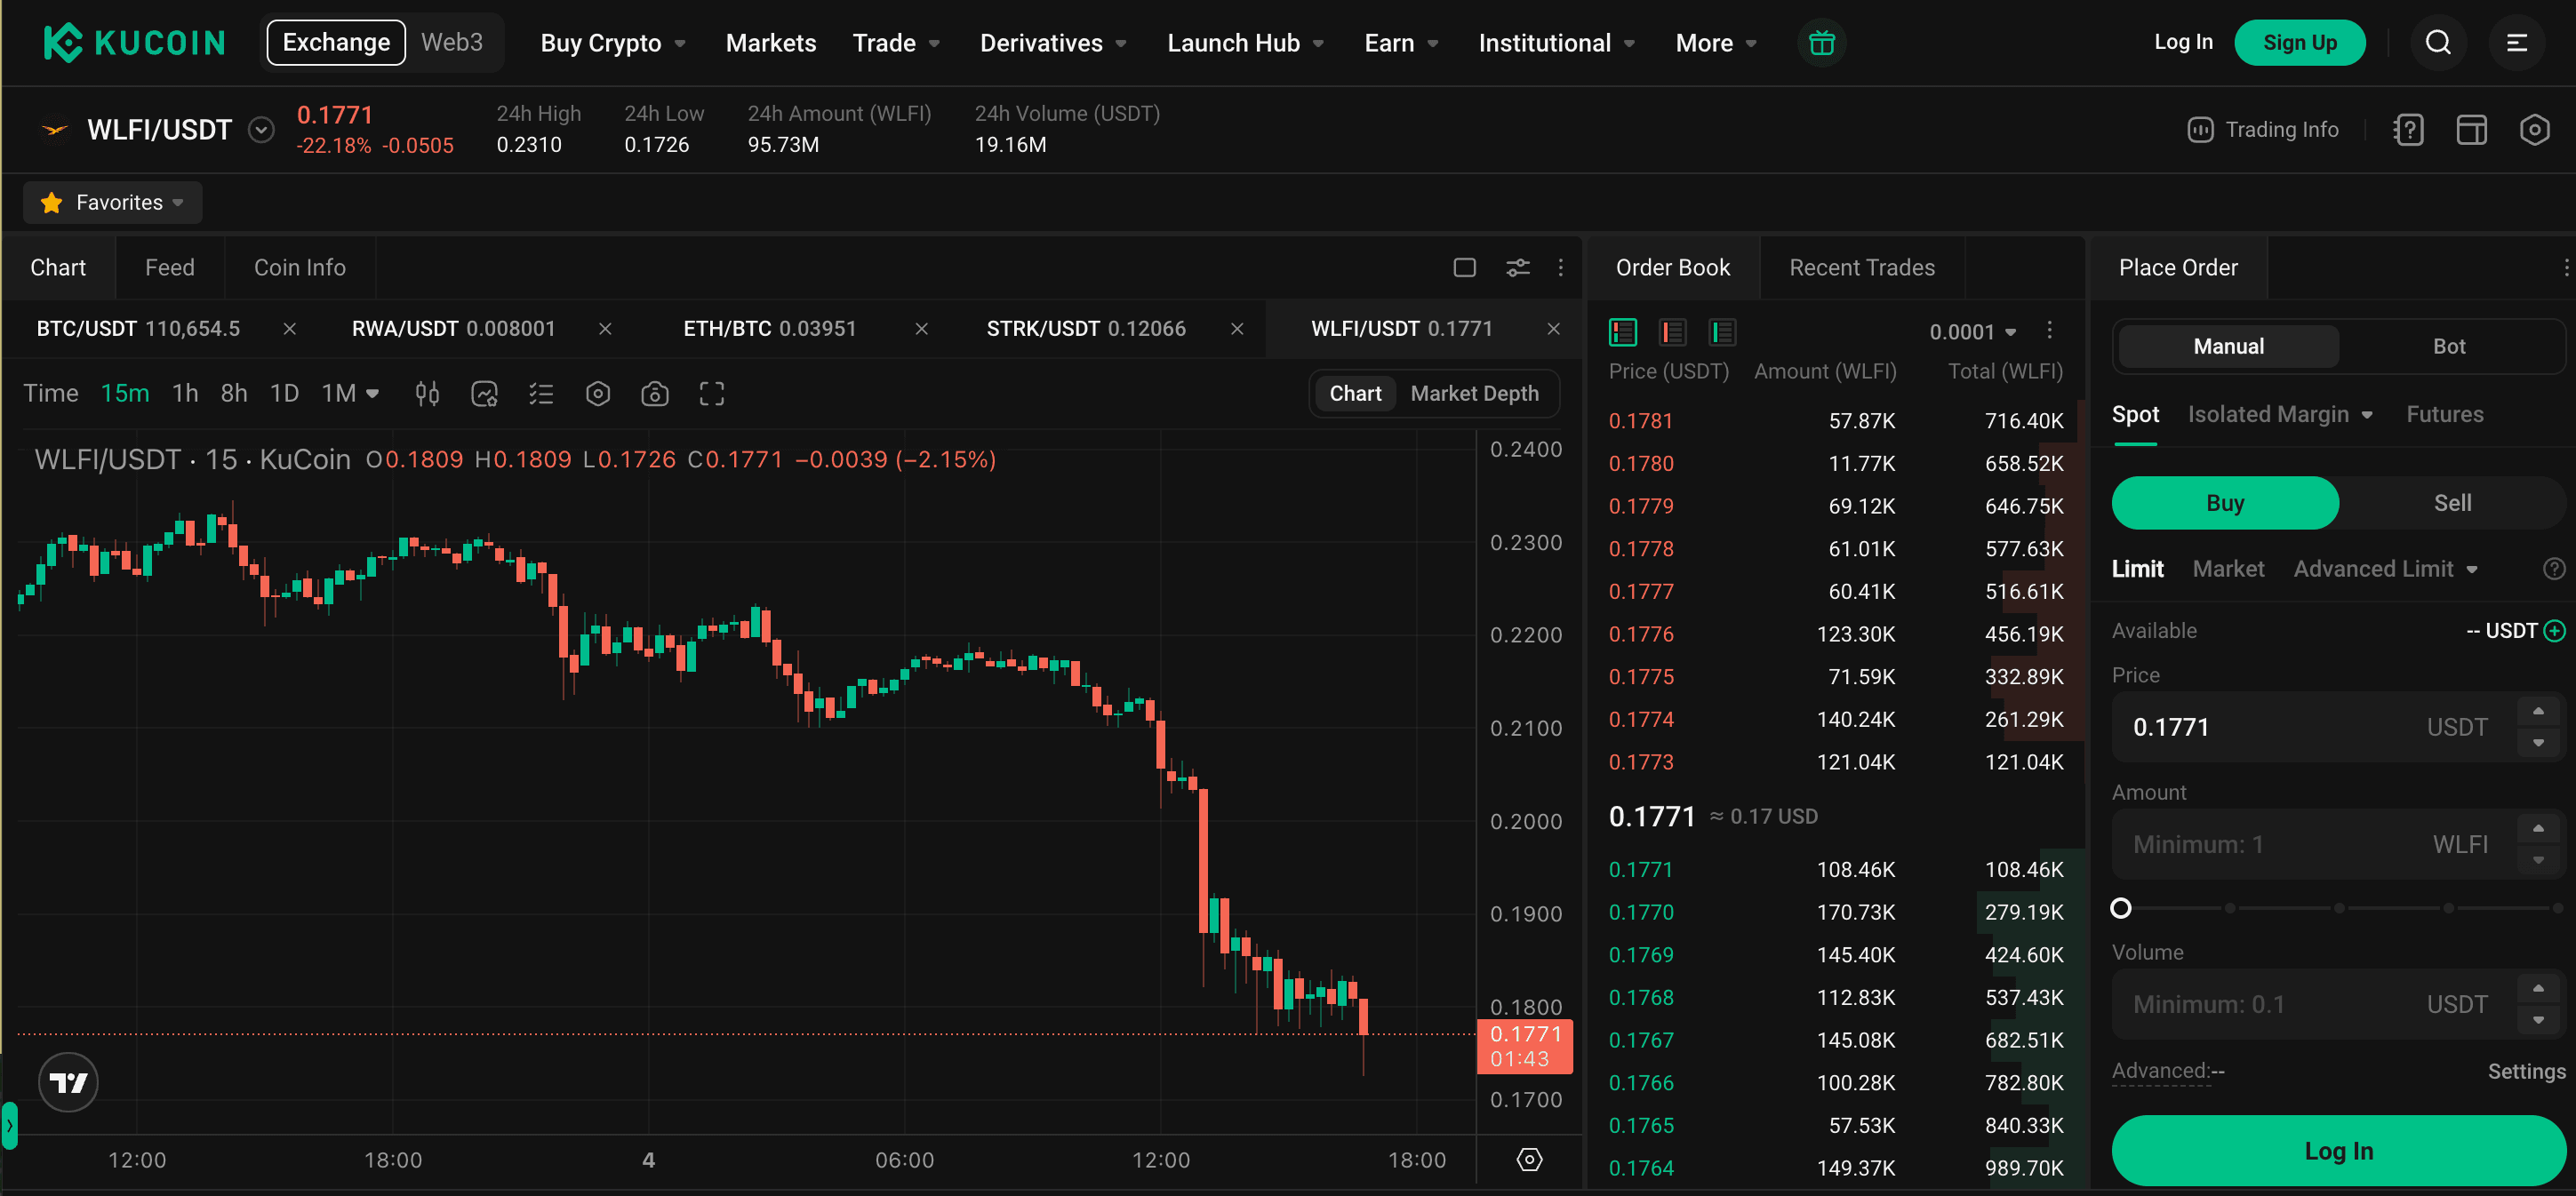Open the WLFI/USDT pair selector arrow
The image size is (2576, 1196).
point(261,130)
